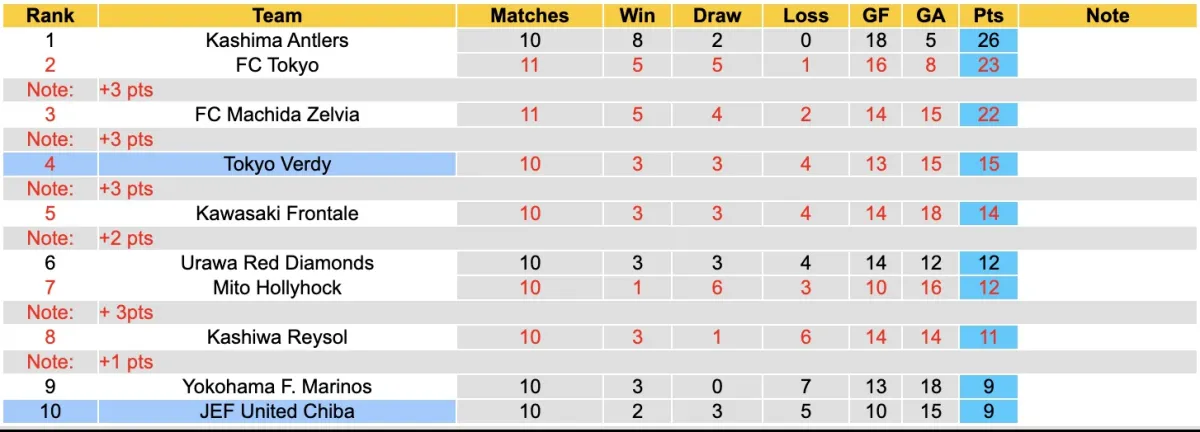Click Urawa Red Diamonds in the table
This screenshot has width=1200, height=432.
(x=277, y=263)
